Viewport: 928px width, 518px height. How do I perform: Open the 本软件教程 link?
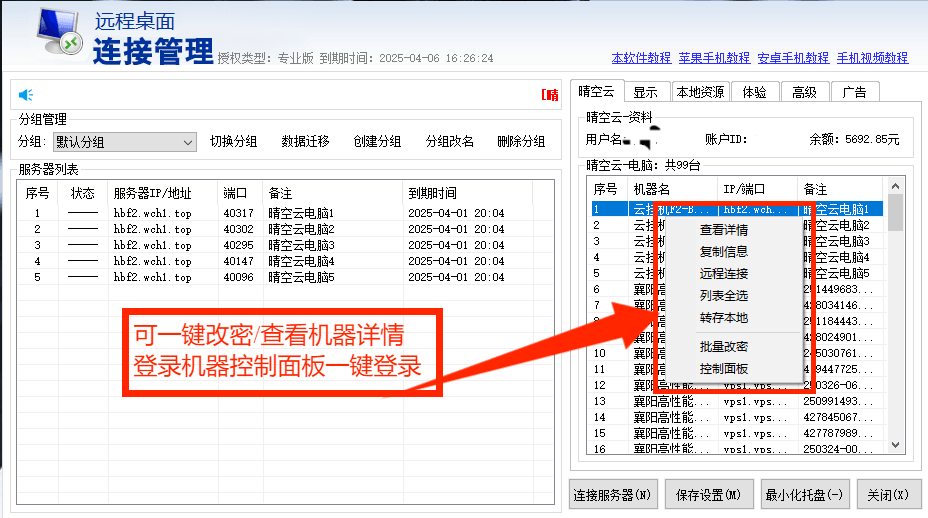(641, 58)
